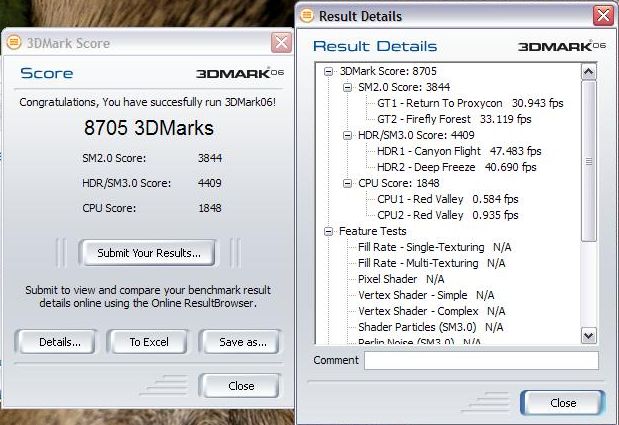619x425 pixels.
Task: Click the results list scrollbar up arrow
Action: (588, 73)
